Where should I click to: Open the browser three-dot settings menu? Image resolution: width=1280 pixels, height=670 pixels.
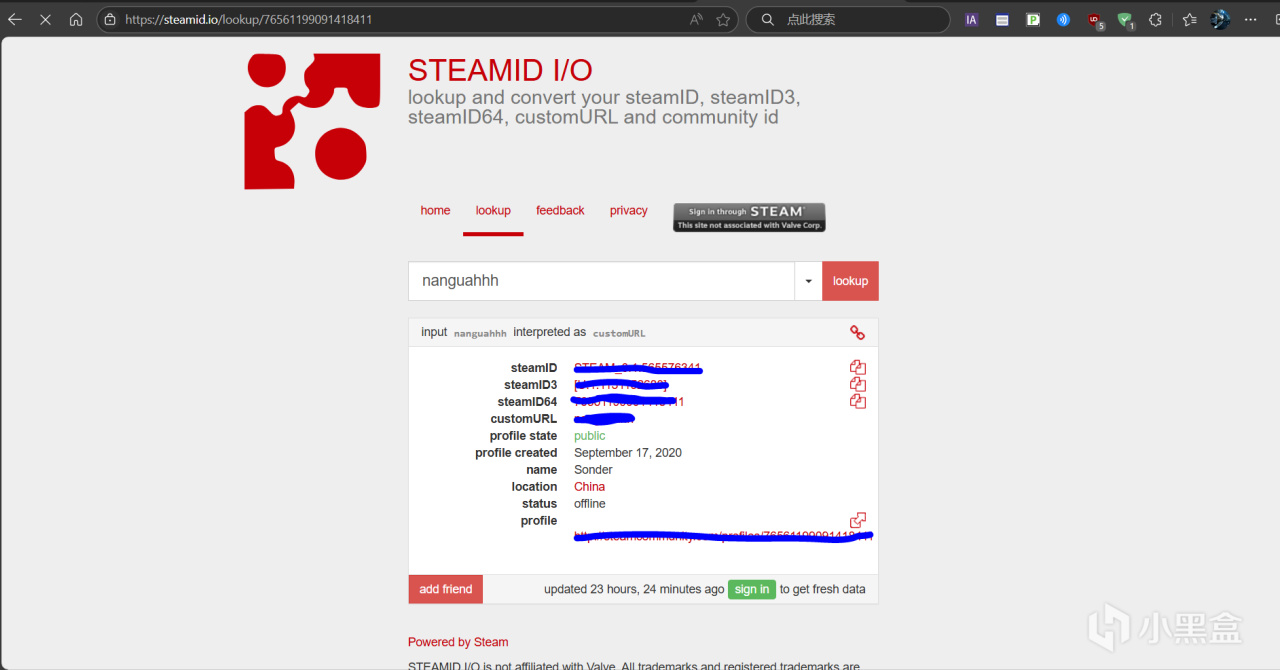point(1251,19)
